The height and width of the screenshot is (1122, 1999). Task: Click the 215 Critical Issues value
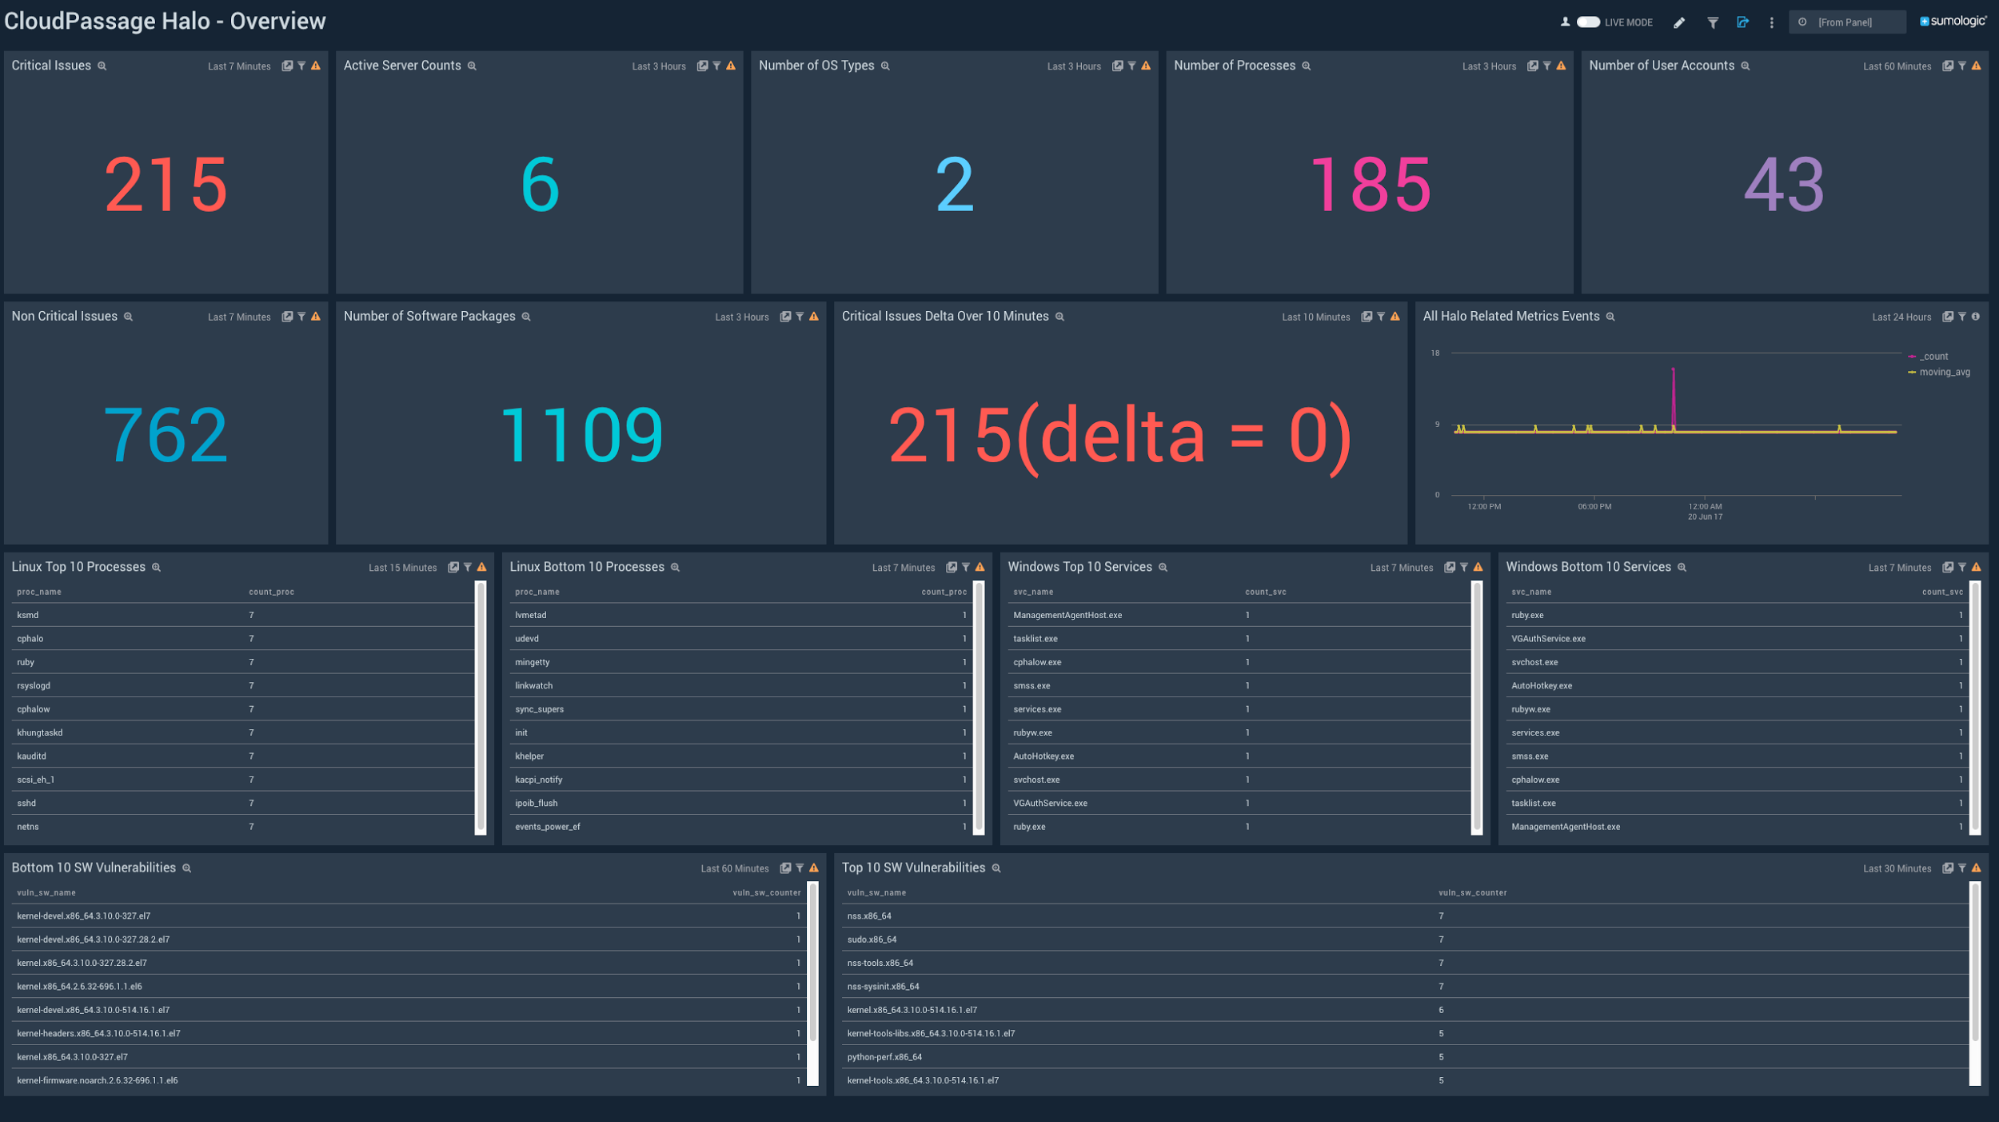pos(166,185)
